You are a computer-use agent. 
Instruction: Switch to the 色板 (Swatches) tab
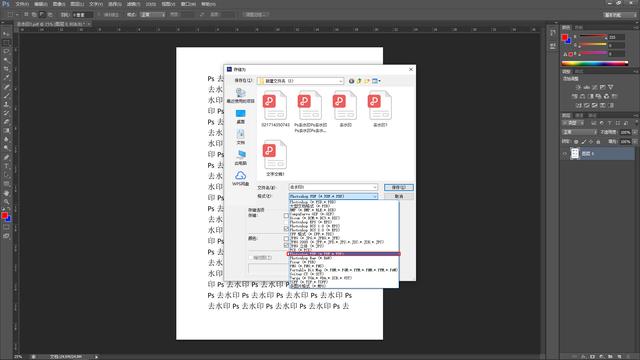(579, 27)
